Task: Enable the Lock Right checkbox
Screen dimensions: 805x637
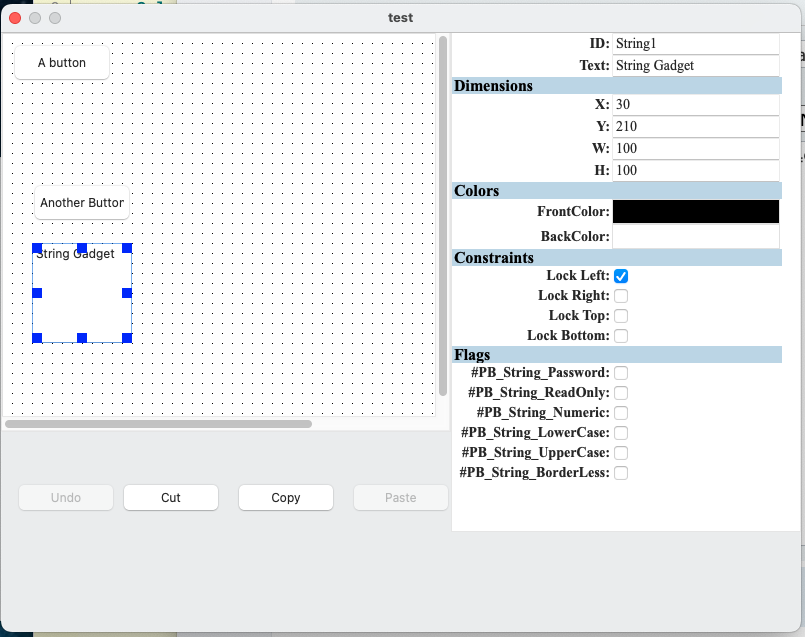Action: pyautogui.click(x=621, y=296)
